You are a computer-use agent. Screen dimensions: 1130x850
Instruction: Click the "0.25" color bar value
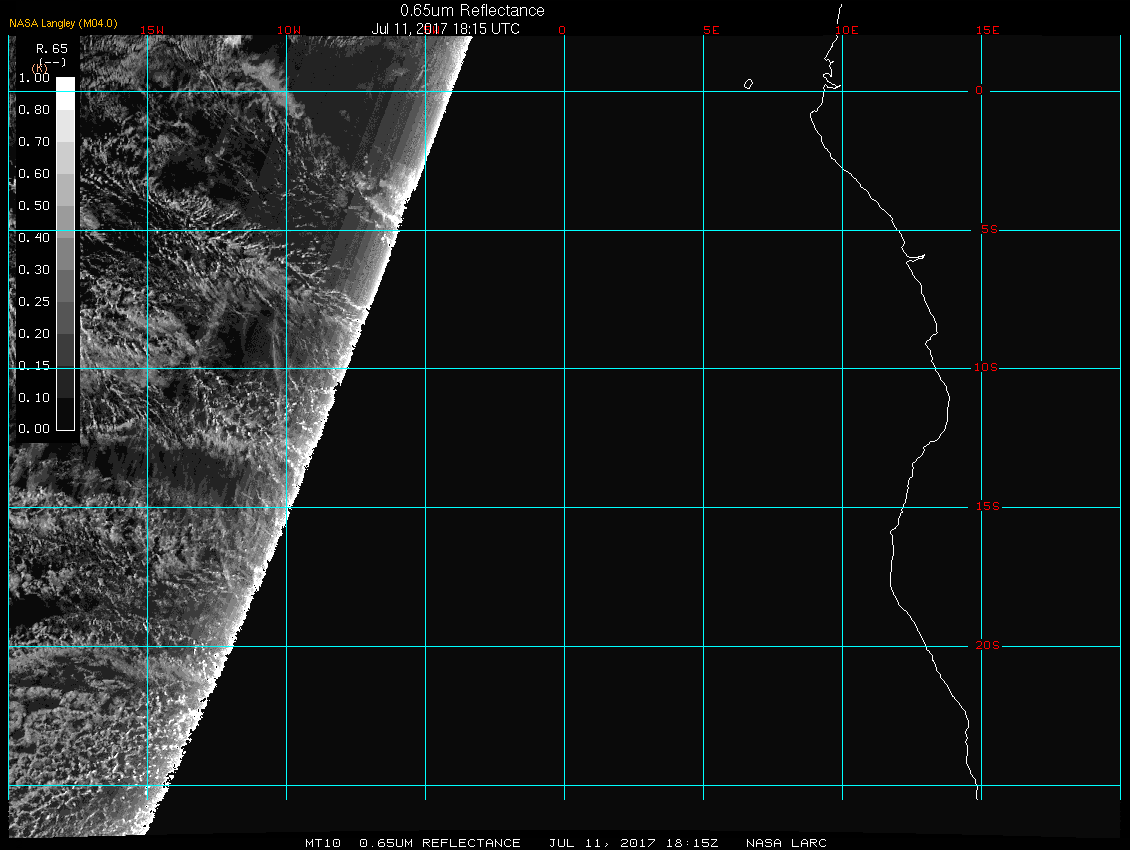coord(34,301)
